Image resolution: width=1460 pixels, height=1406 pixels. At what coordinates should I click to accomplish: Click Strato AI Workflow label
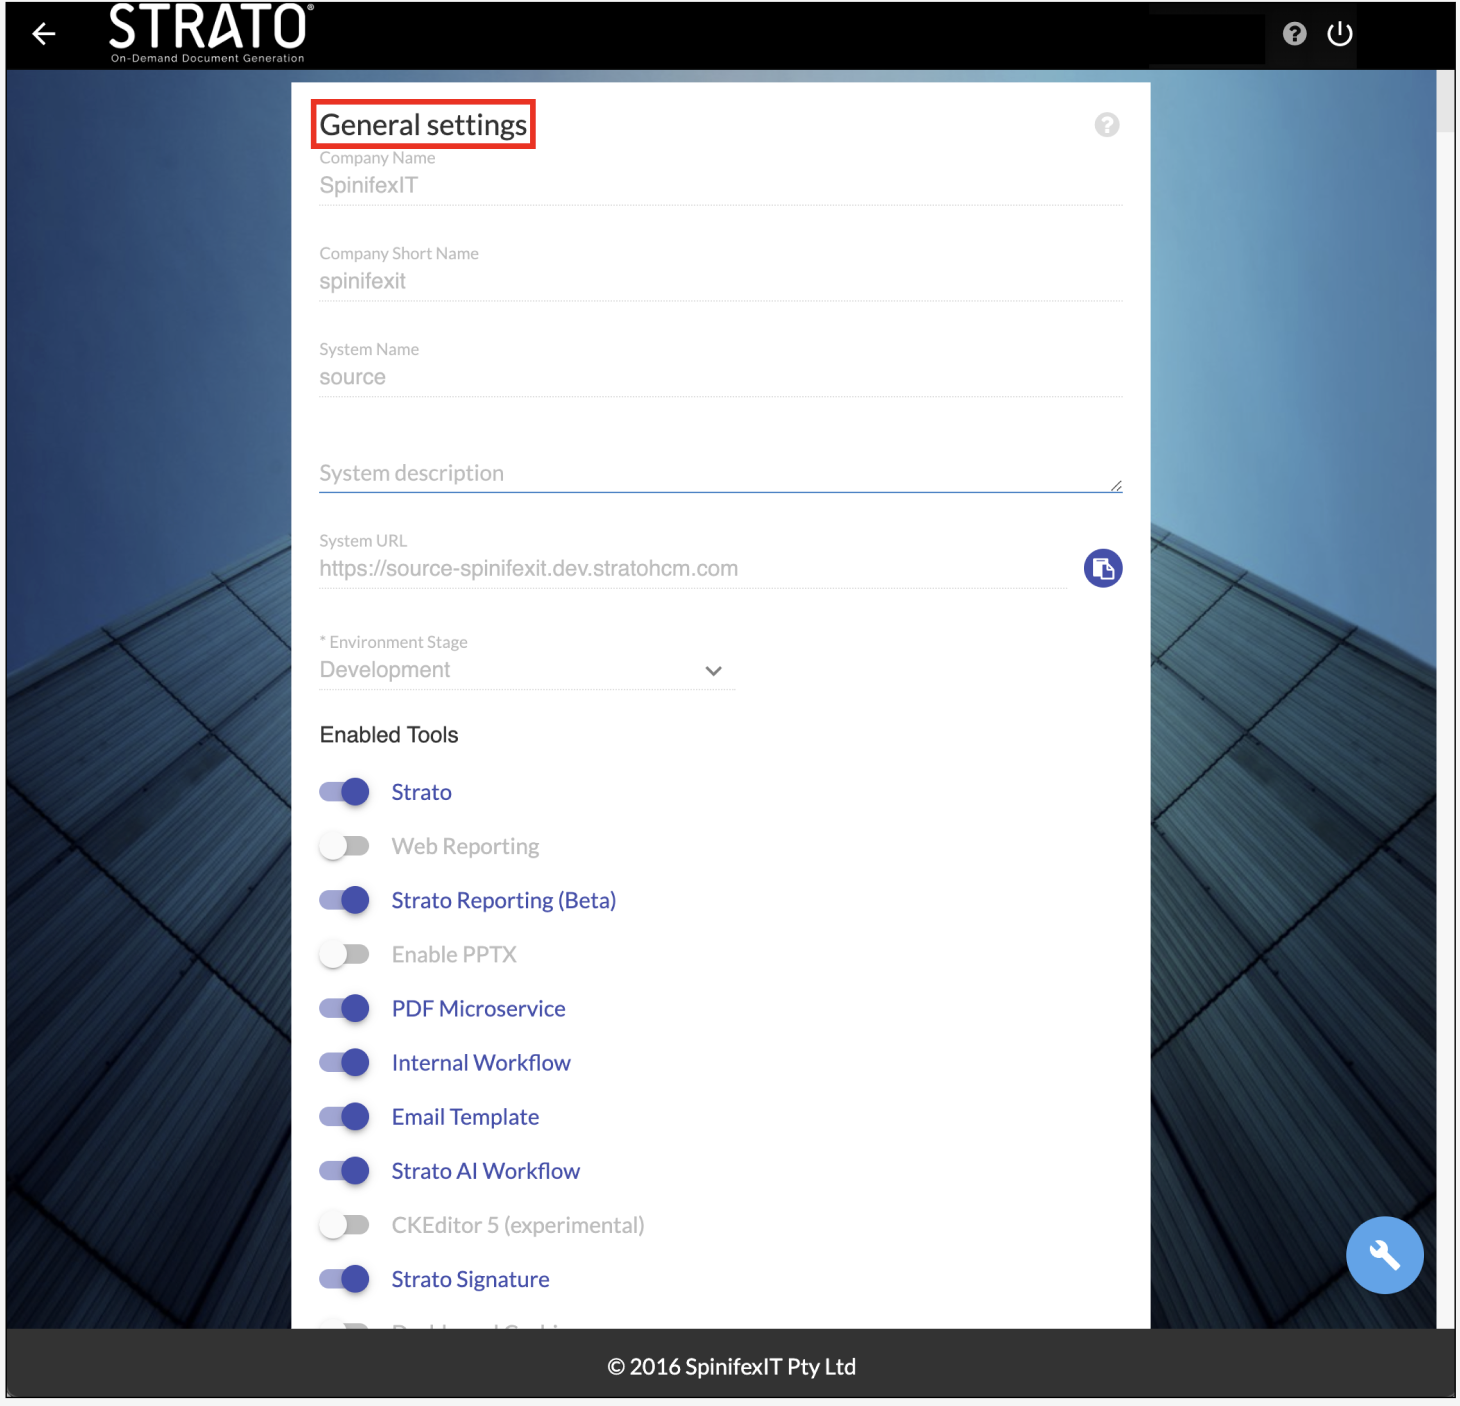485,1171
